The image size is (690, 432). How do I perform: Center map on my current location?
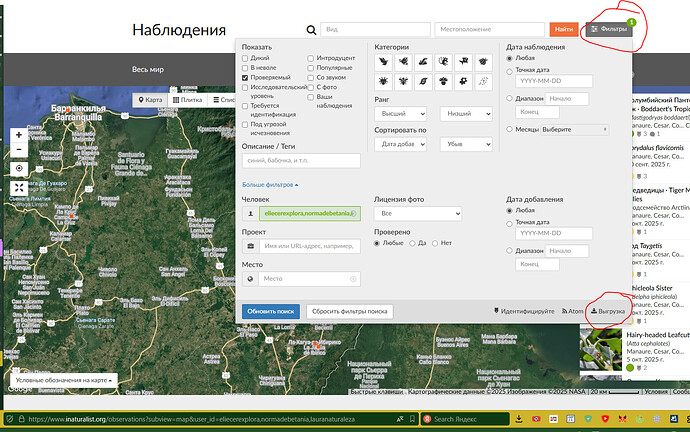(19, 168)
